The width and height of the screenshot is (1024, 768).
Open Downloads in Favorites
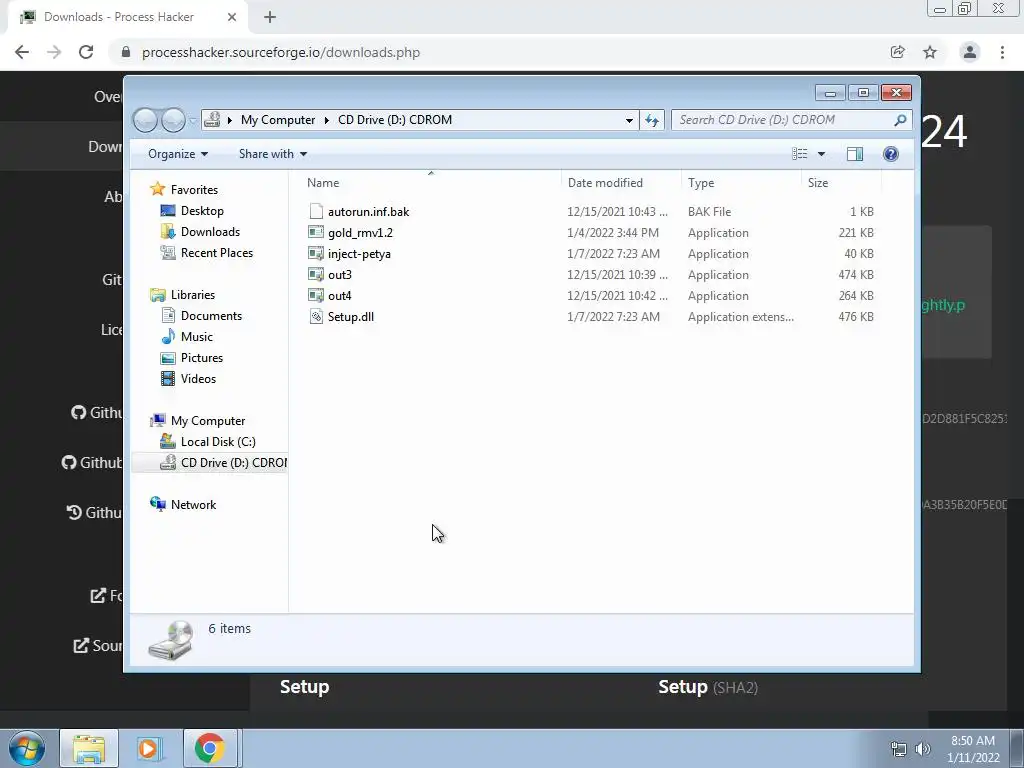[210, 232]
